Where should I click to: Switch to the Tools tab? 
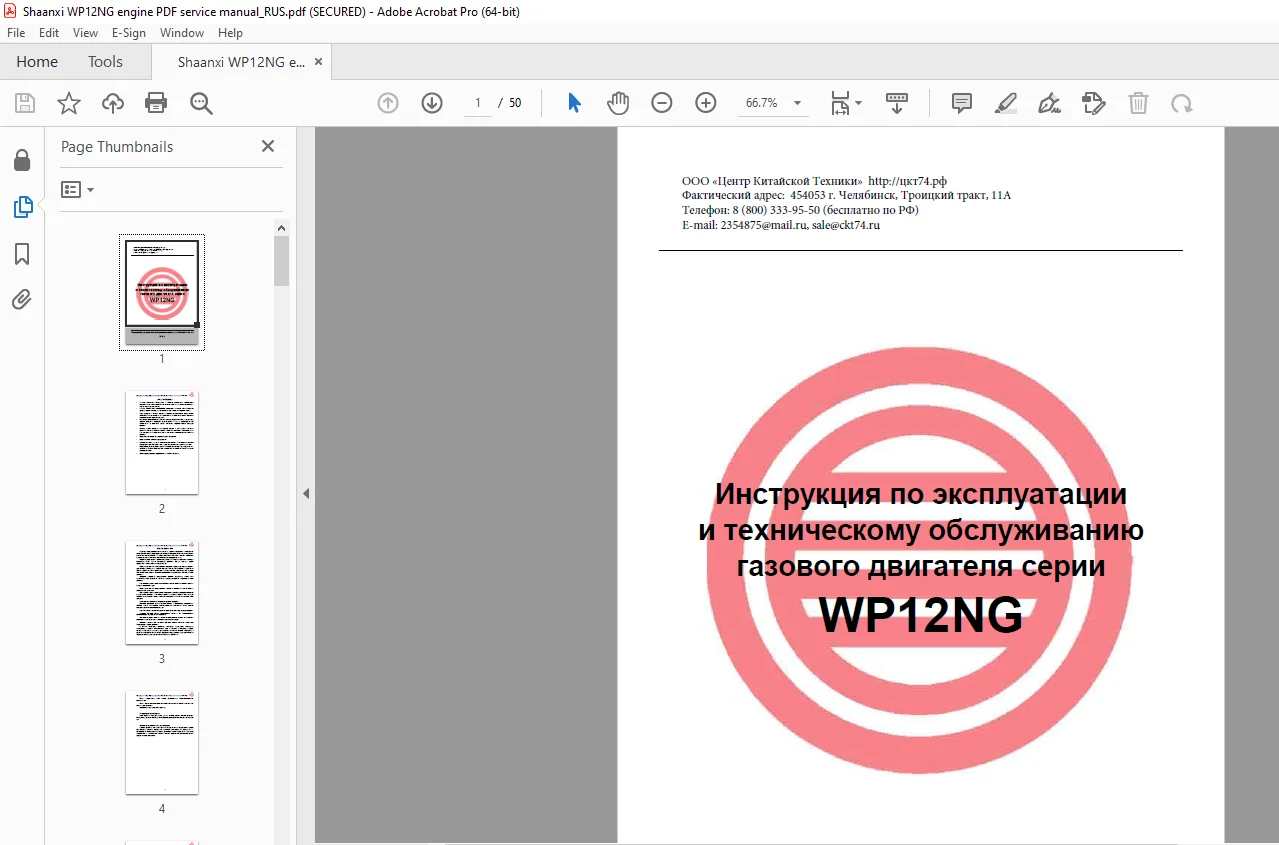(x=105, y=61)
